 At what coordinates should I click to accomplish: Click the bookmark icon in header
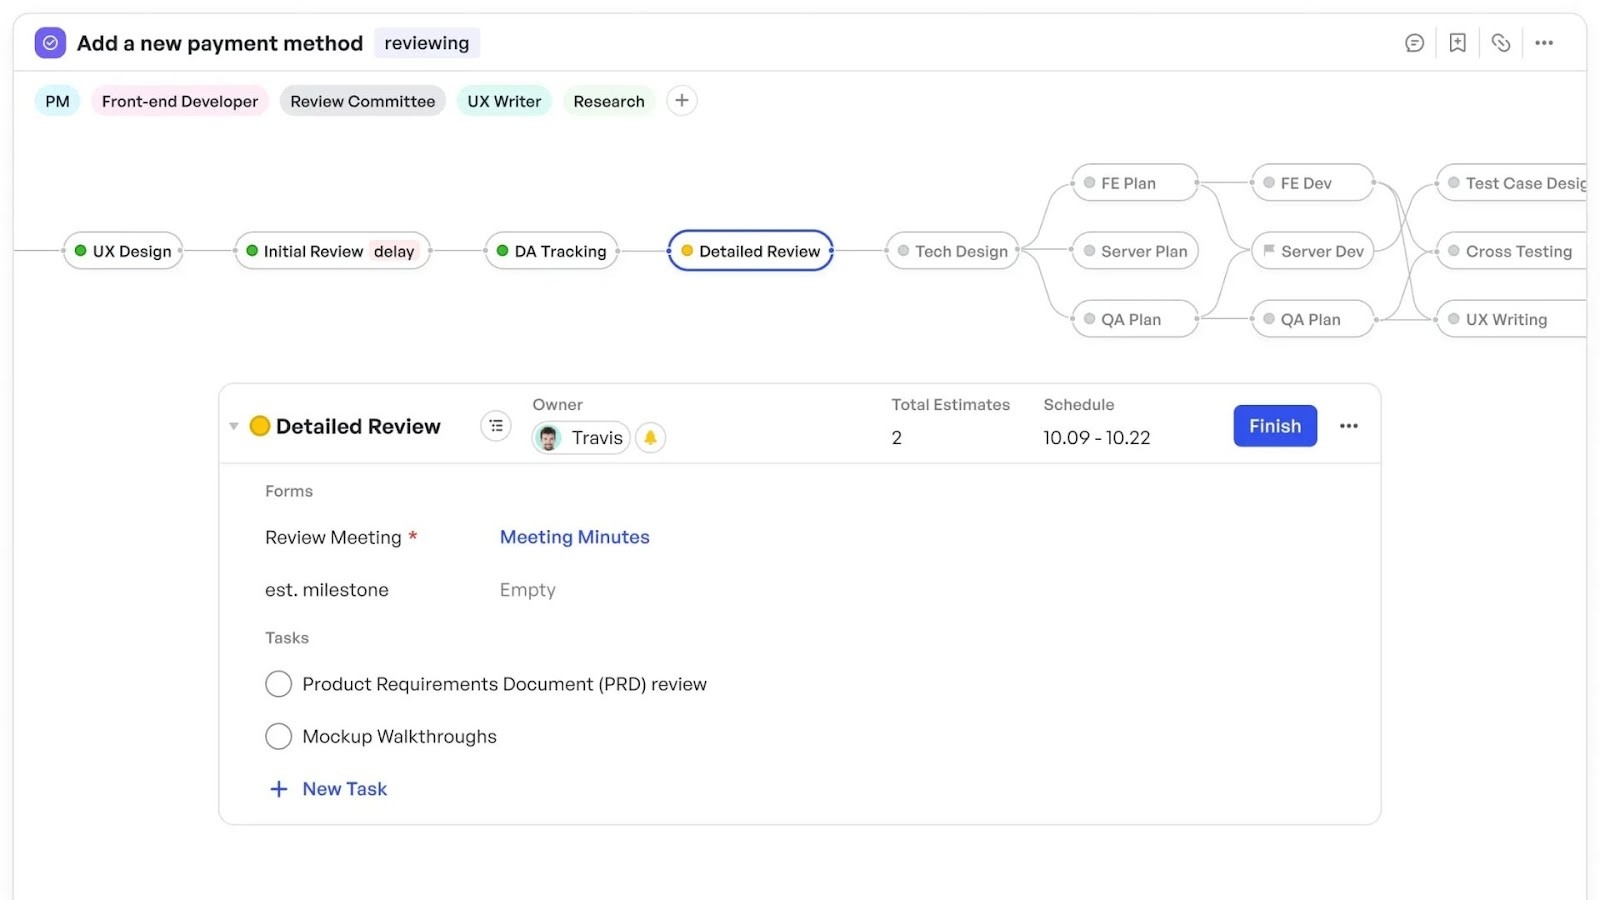point(1457,43)
